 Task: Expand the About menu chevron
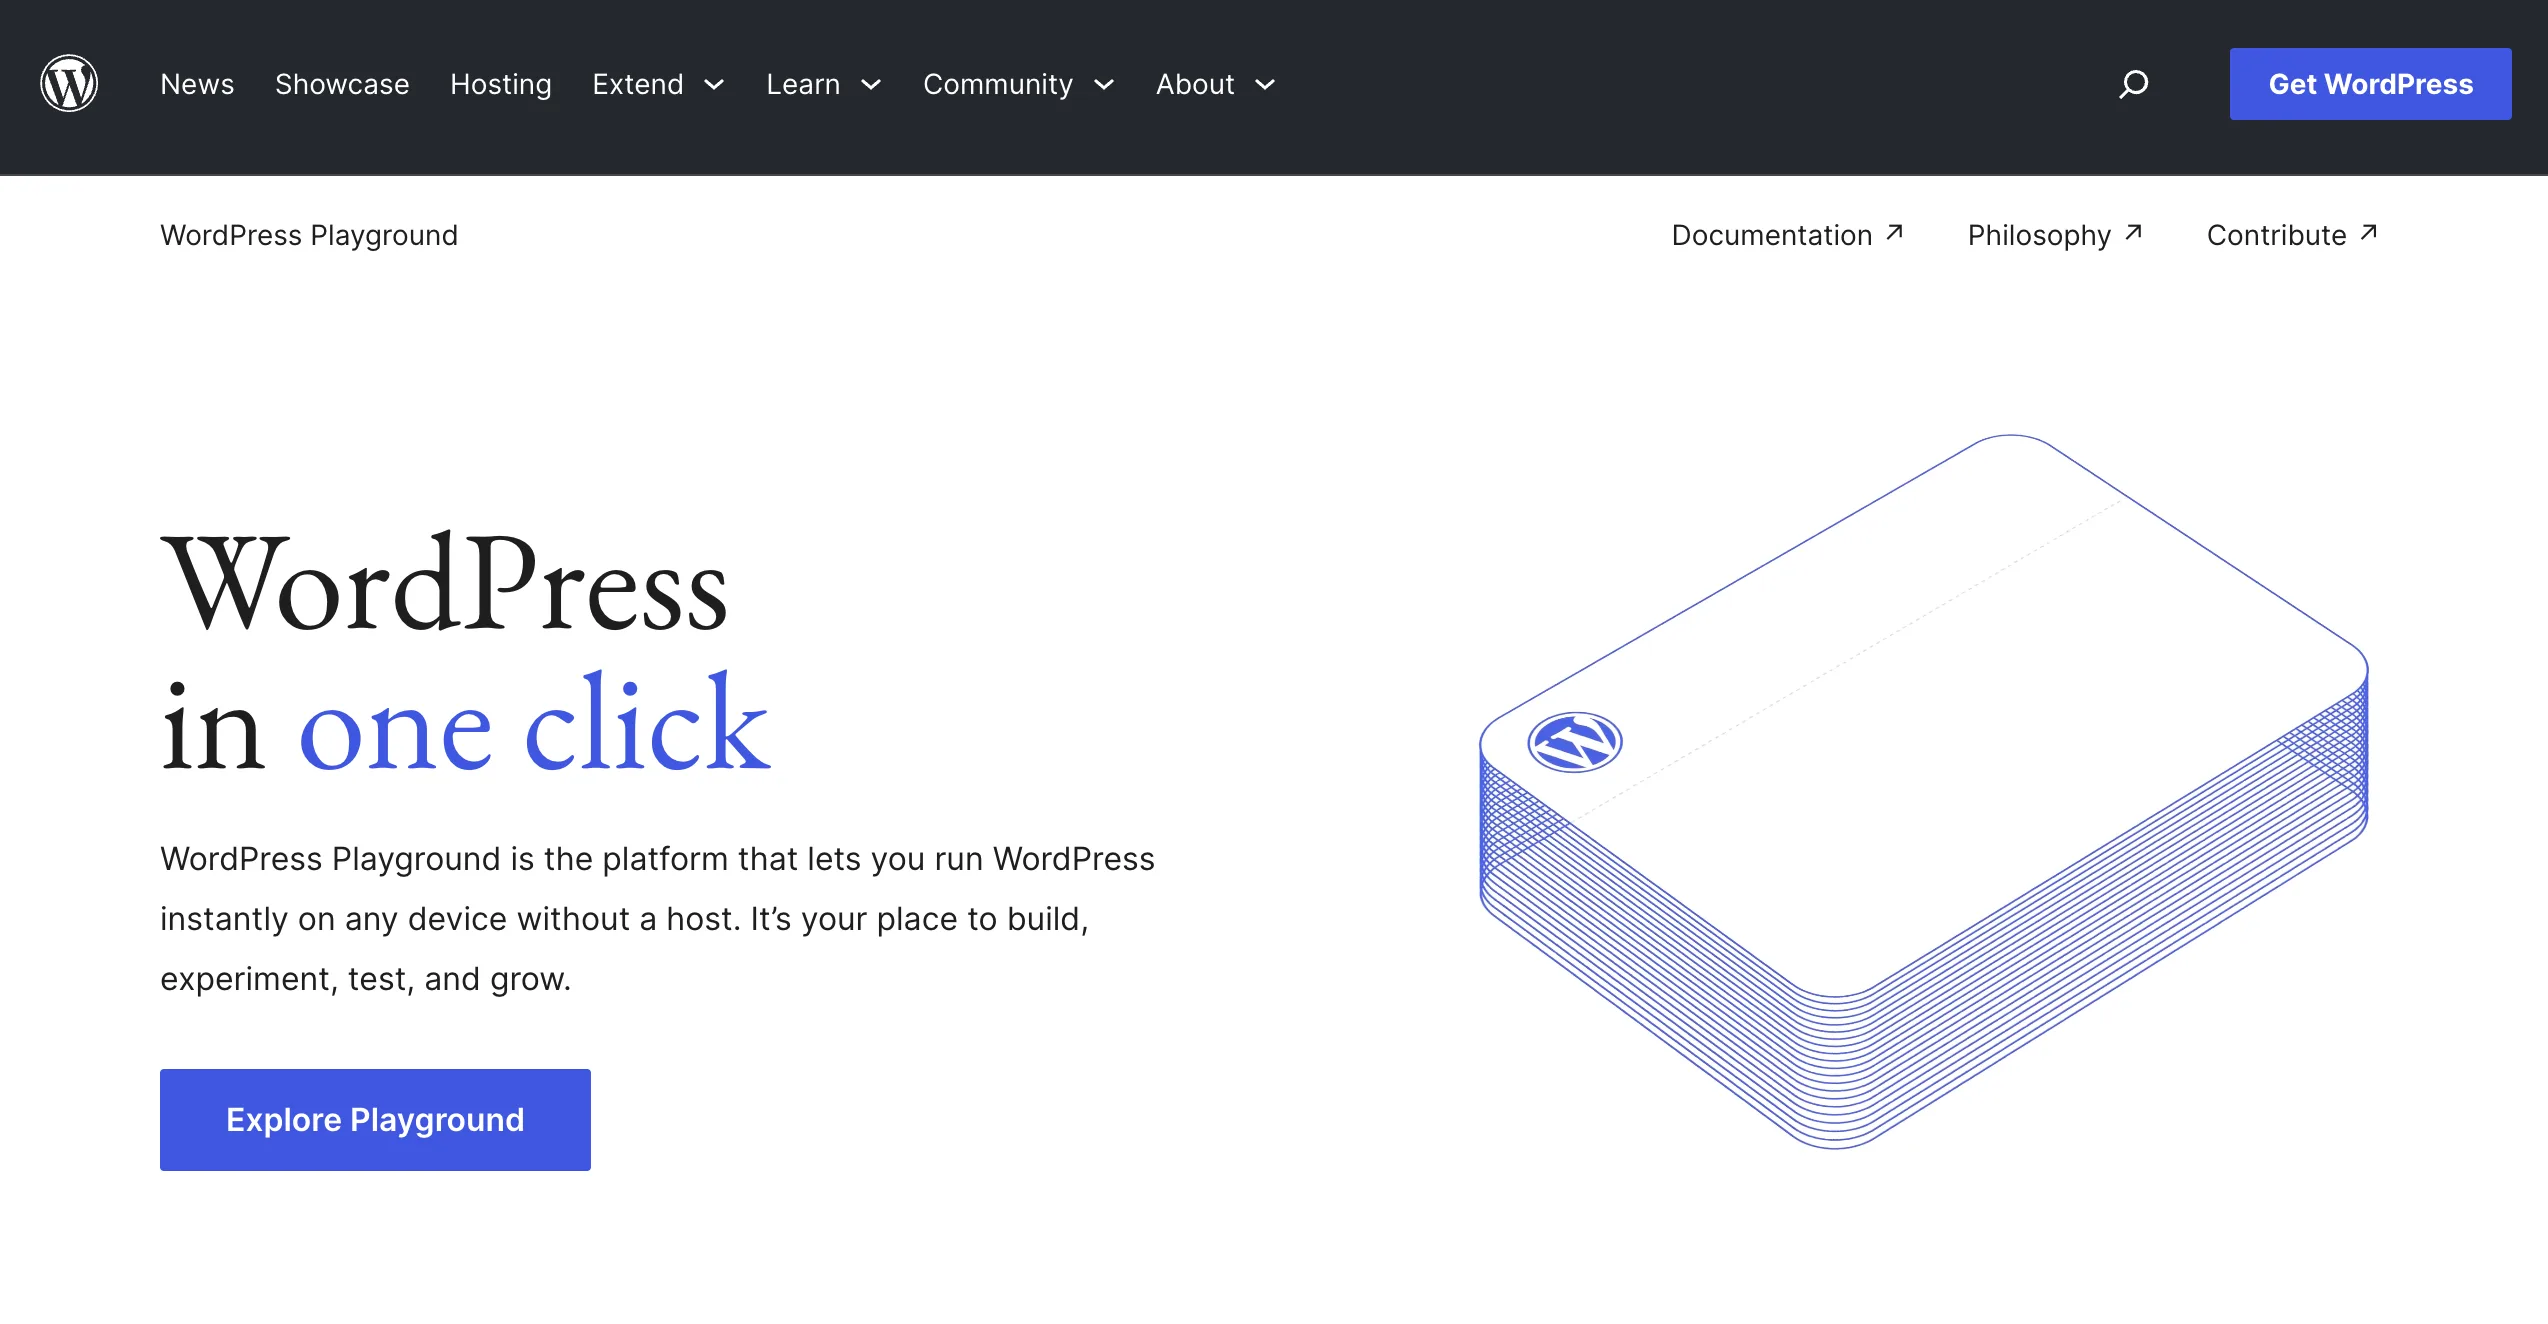pyautogui.click(x=1265, y=85)
